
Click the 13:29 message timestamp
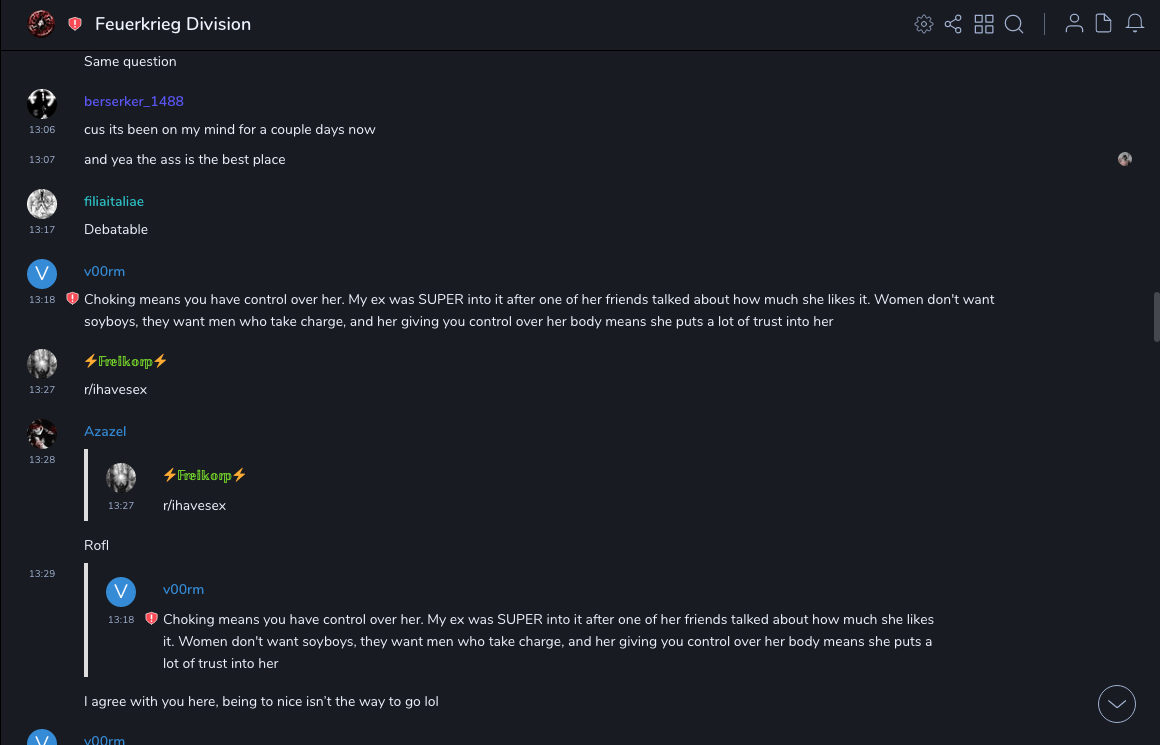click(42, 574)
